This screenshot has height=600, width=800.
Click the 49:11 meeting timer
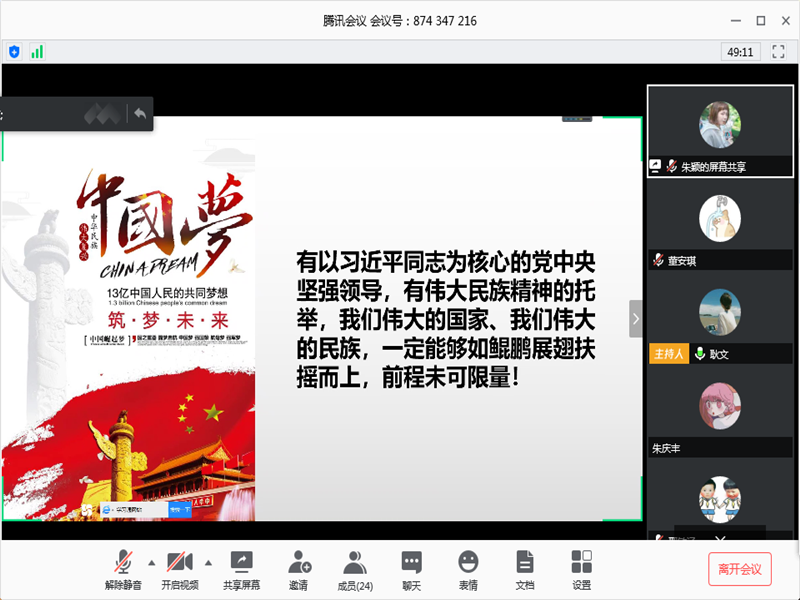[740, 52]
